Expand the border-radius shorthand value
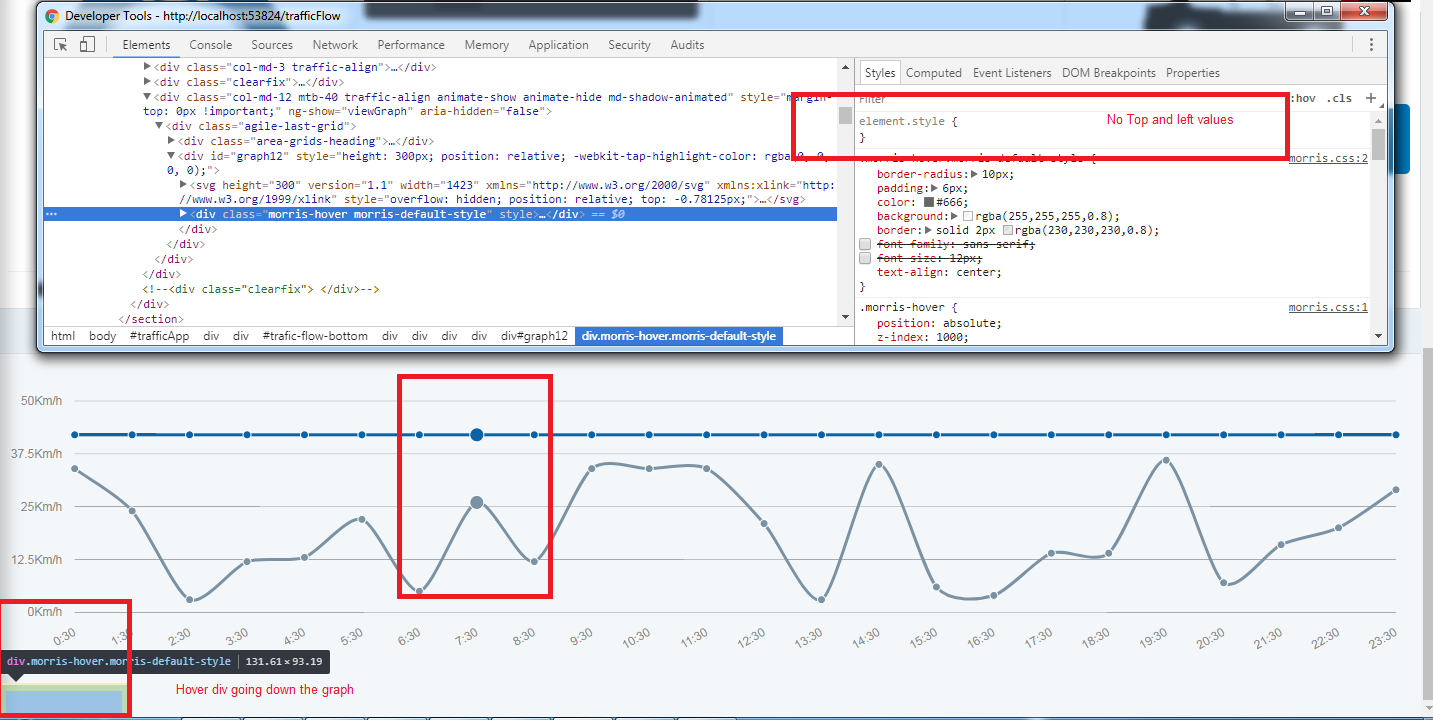The image size is (1433, 720). [x=975, y=174]
